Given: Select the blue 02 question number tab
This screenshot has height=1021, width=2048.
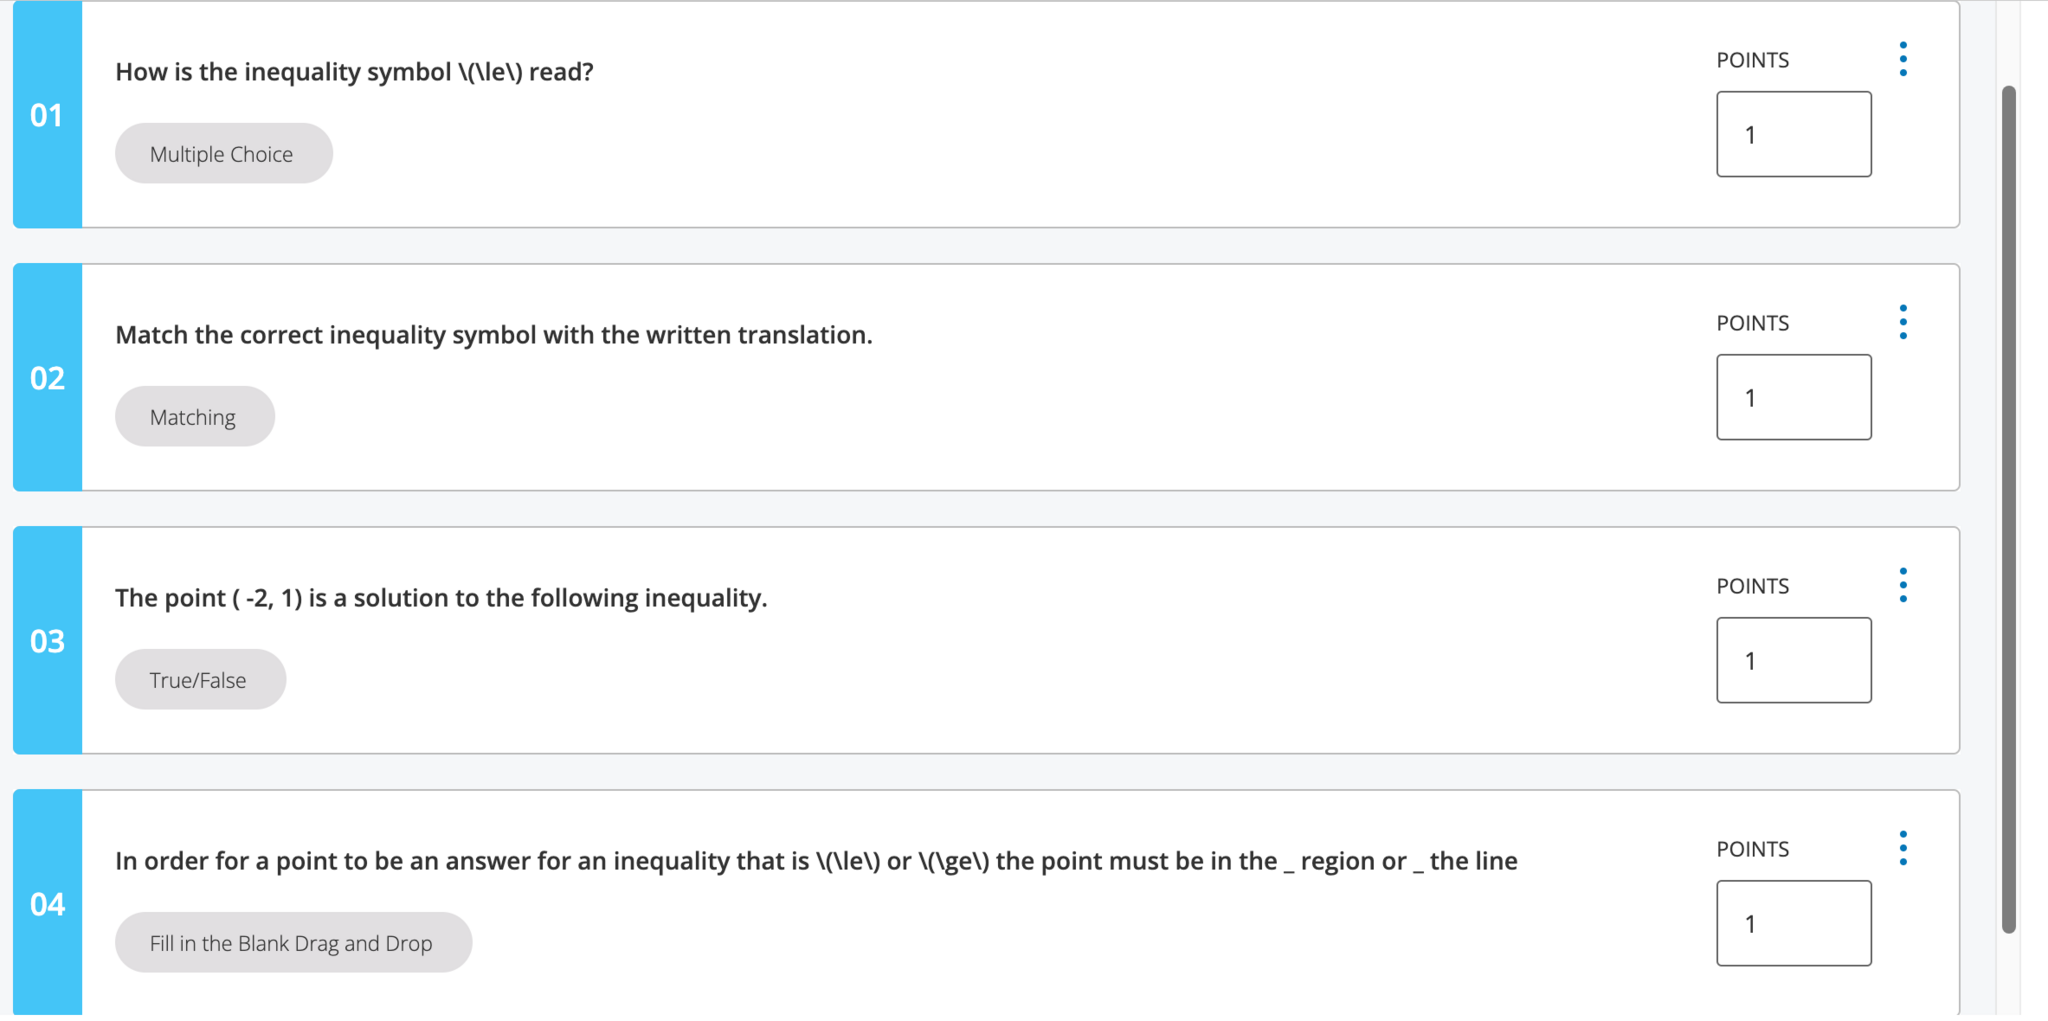Looking at the screenshot, I should (x=47, y=378).
